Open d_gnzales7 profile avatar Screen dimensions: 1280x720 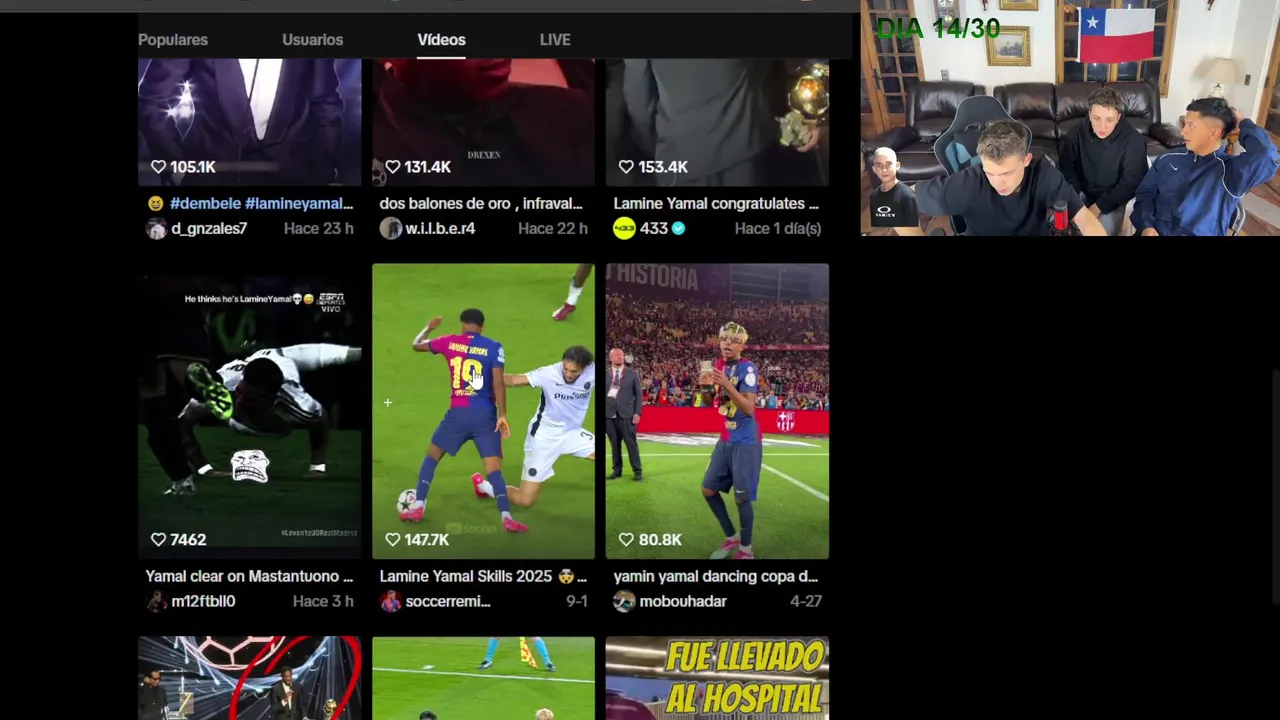pyautogui.click(x=156, y=228)
